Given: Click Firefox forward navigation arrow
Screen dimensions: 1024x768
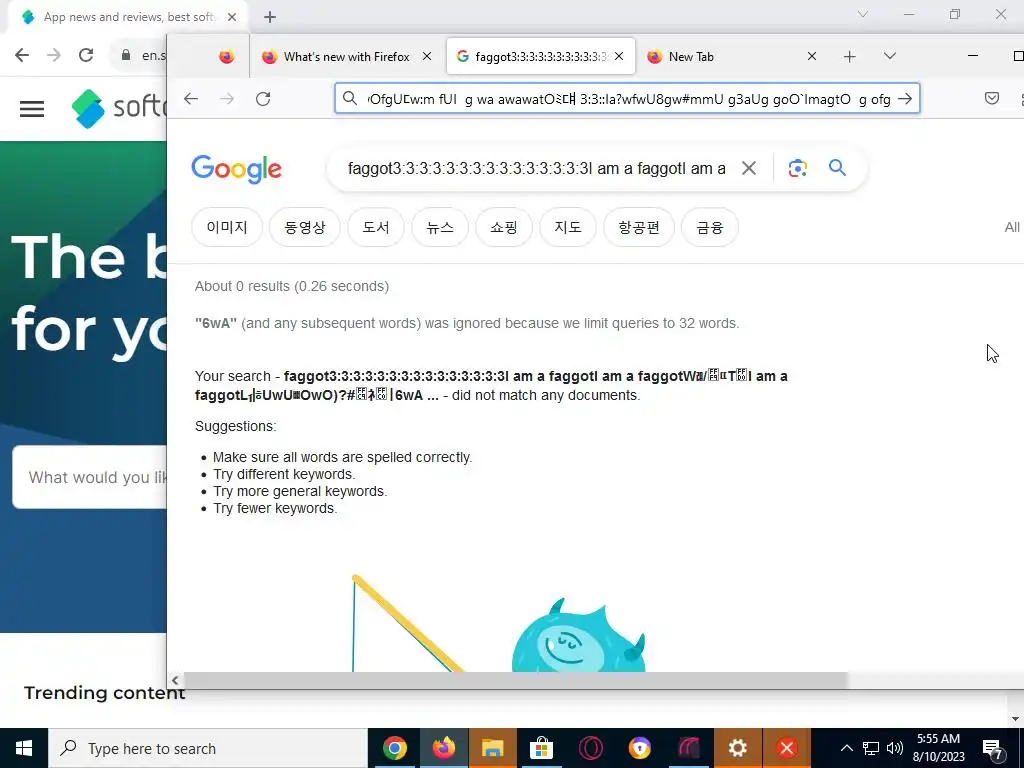Looking at the screenshot, I should point(227,99).
